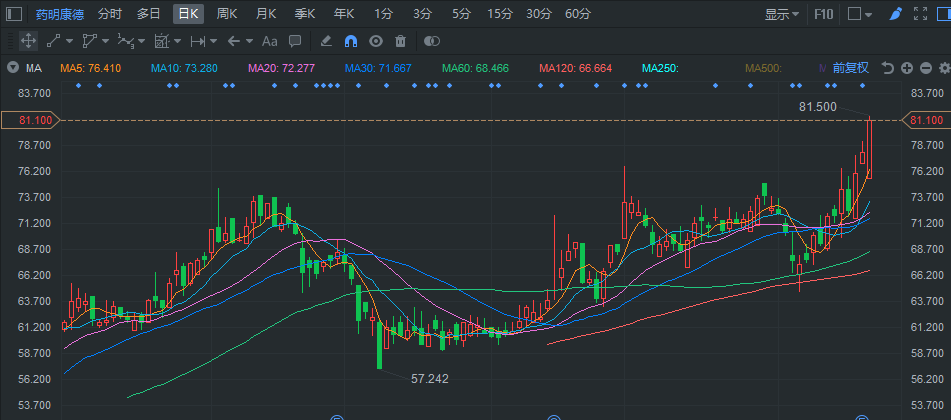951x420 pixels.
Task: Click the overlapping circles overlay icon
Action: click(x=431, y=41)
